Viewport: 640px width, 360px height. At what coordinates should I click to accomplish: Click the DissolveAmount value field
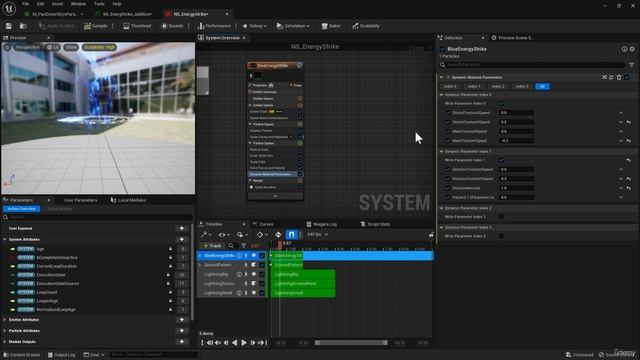coord(516,188)
